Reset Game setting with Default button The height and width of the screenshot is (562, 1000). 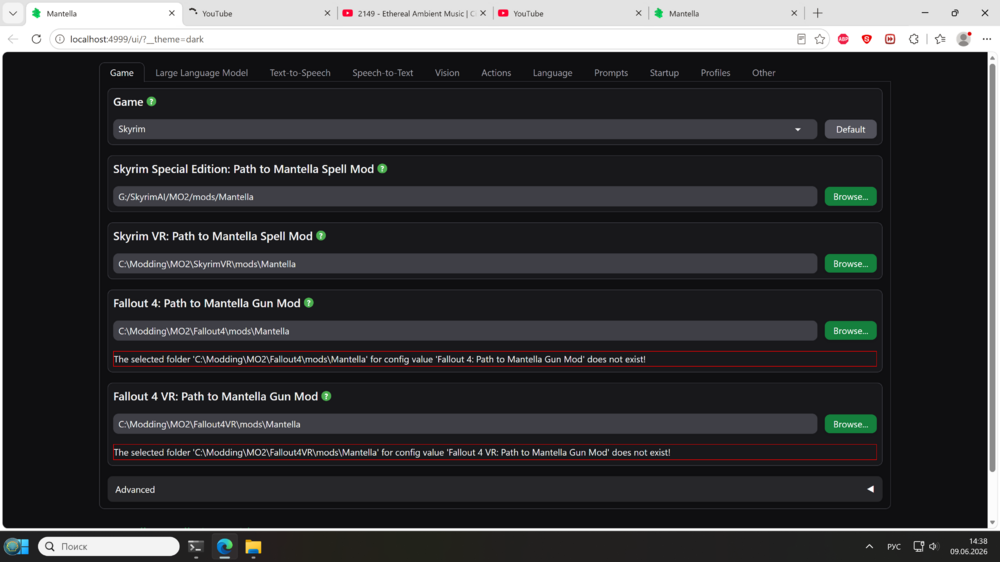click(850, 129)
